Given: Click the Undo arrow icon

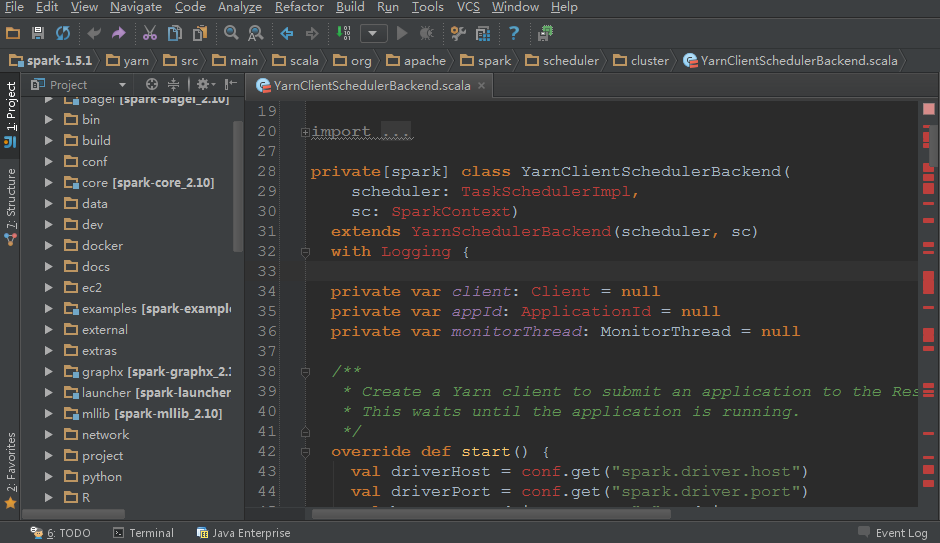Looking at the screenshot, I should click(94, 33).
